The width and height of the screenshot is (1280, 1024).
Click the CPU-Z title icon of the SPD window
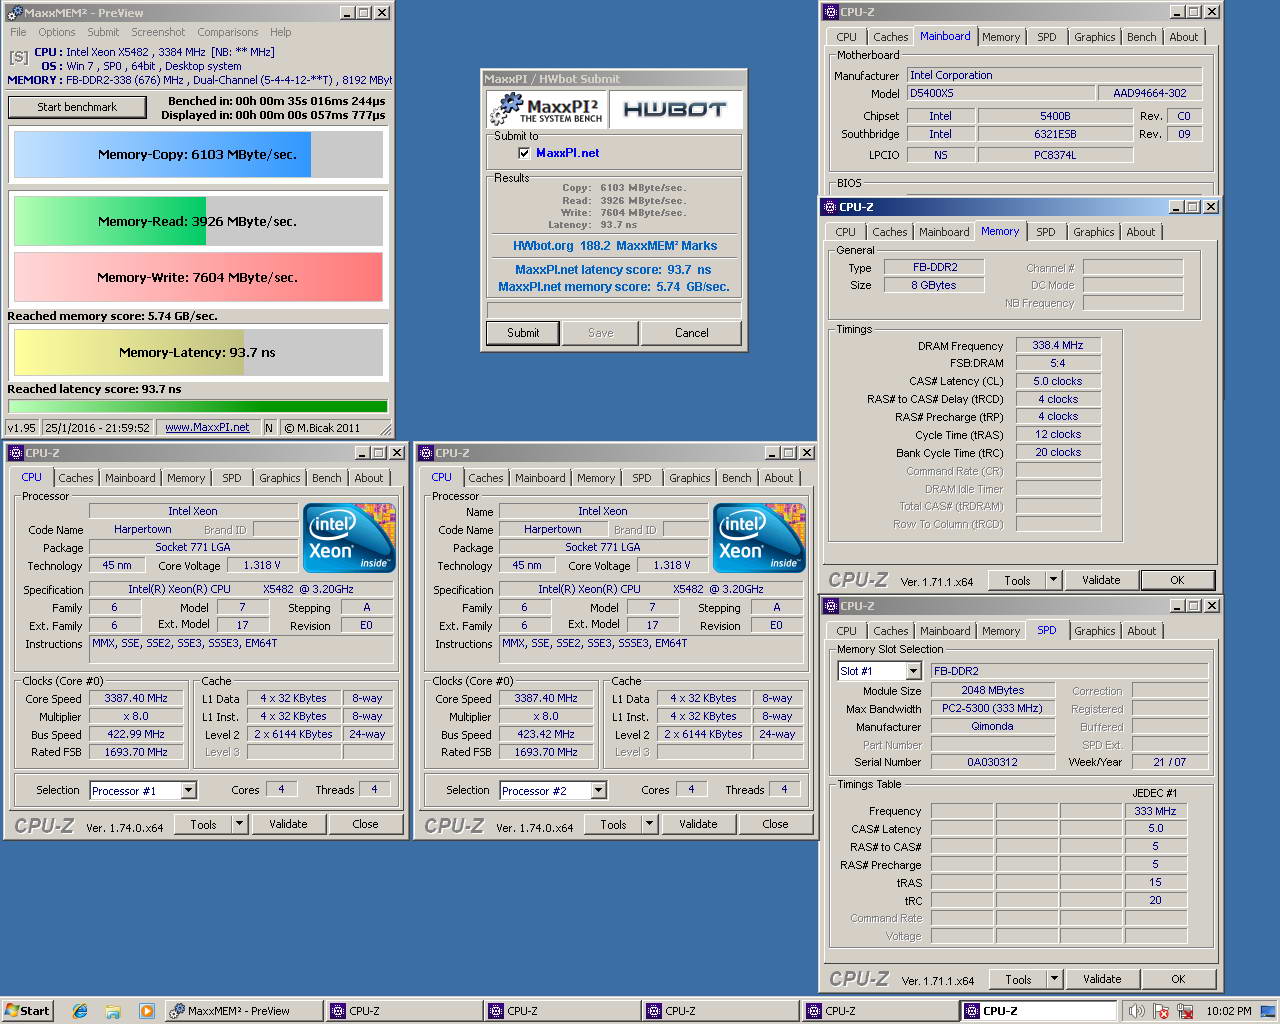click(x=830, y=606)
